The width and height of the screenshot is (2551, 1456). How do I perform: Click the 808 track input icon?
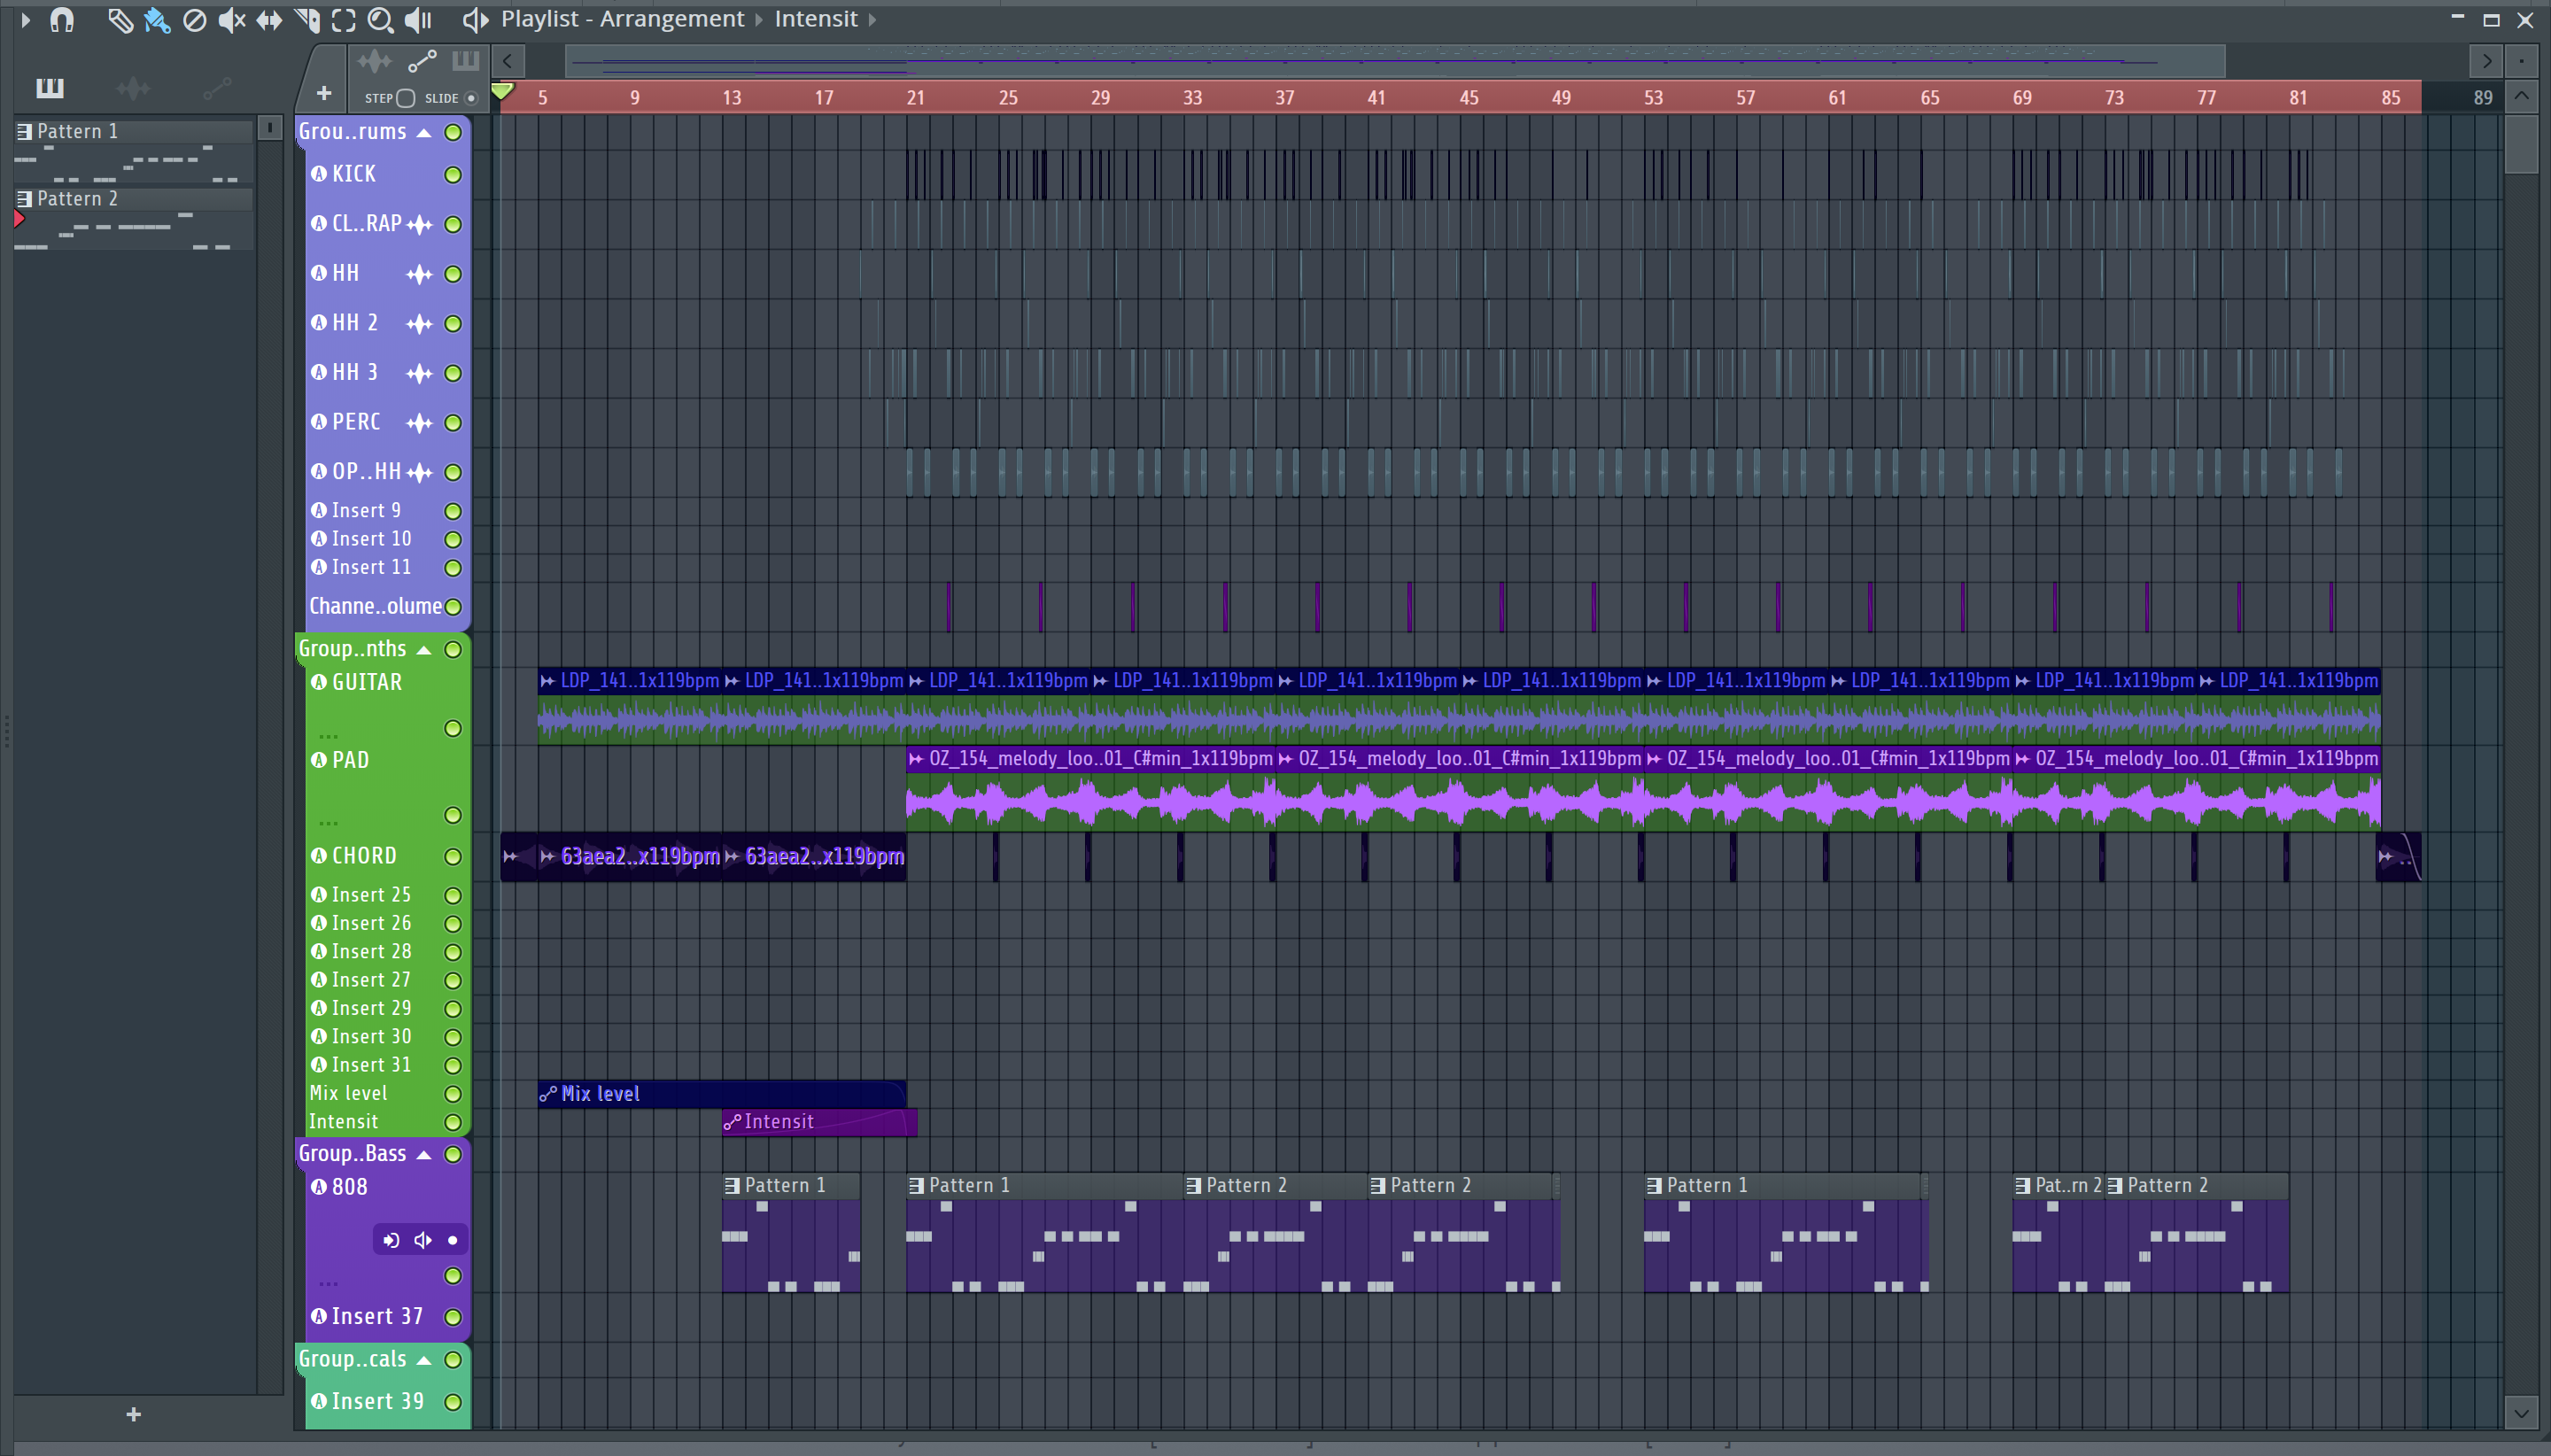(x=391, y=1240)
